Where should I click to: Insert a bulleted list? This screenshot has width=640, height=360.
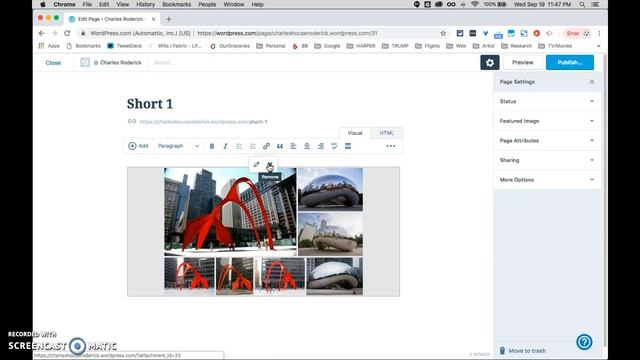[239, 146]
